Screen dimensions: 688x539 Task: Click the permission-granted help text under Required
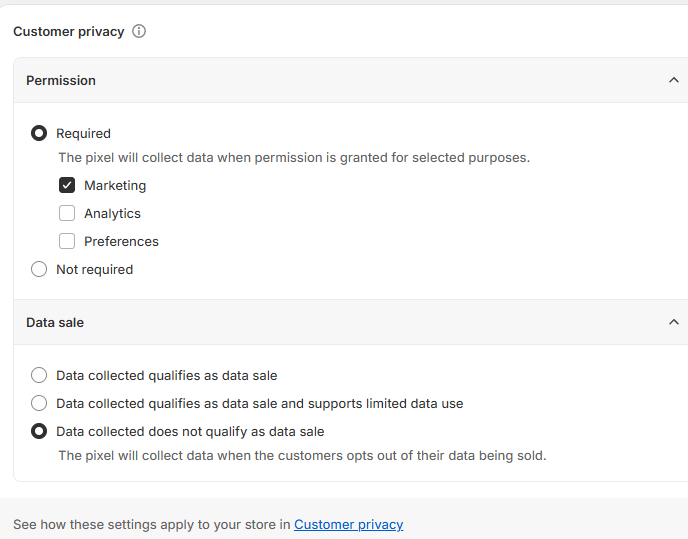pos(293,157)
